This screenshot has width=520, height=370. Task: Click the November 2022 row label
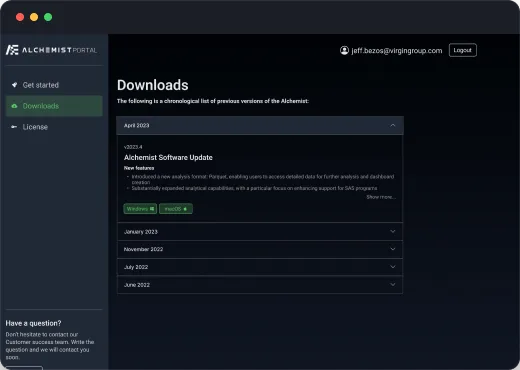tap(143, 249)
